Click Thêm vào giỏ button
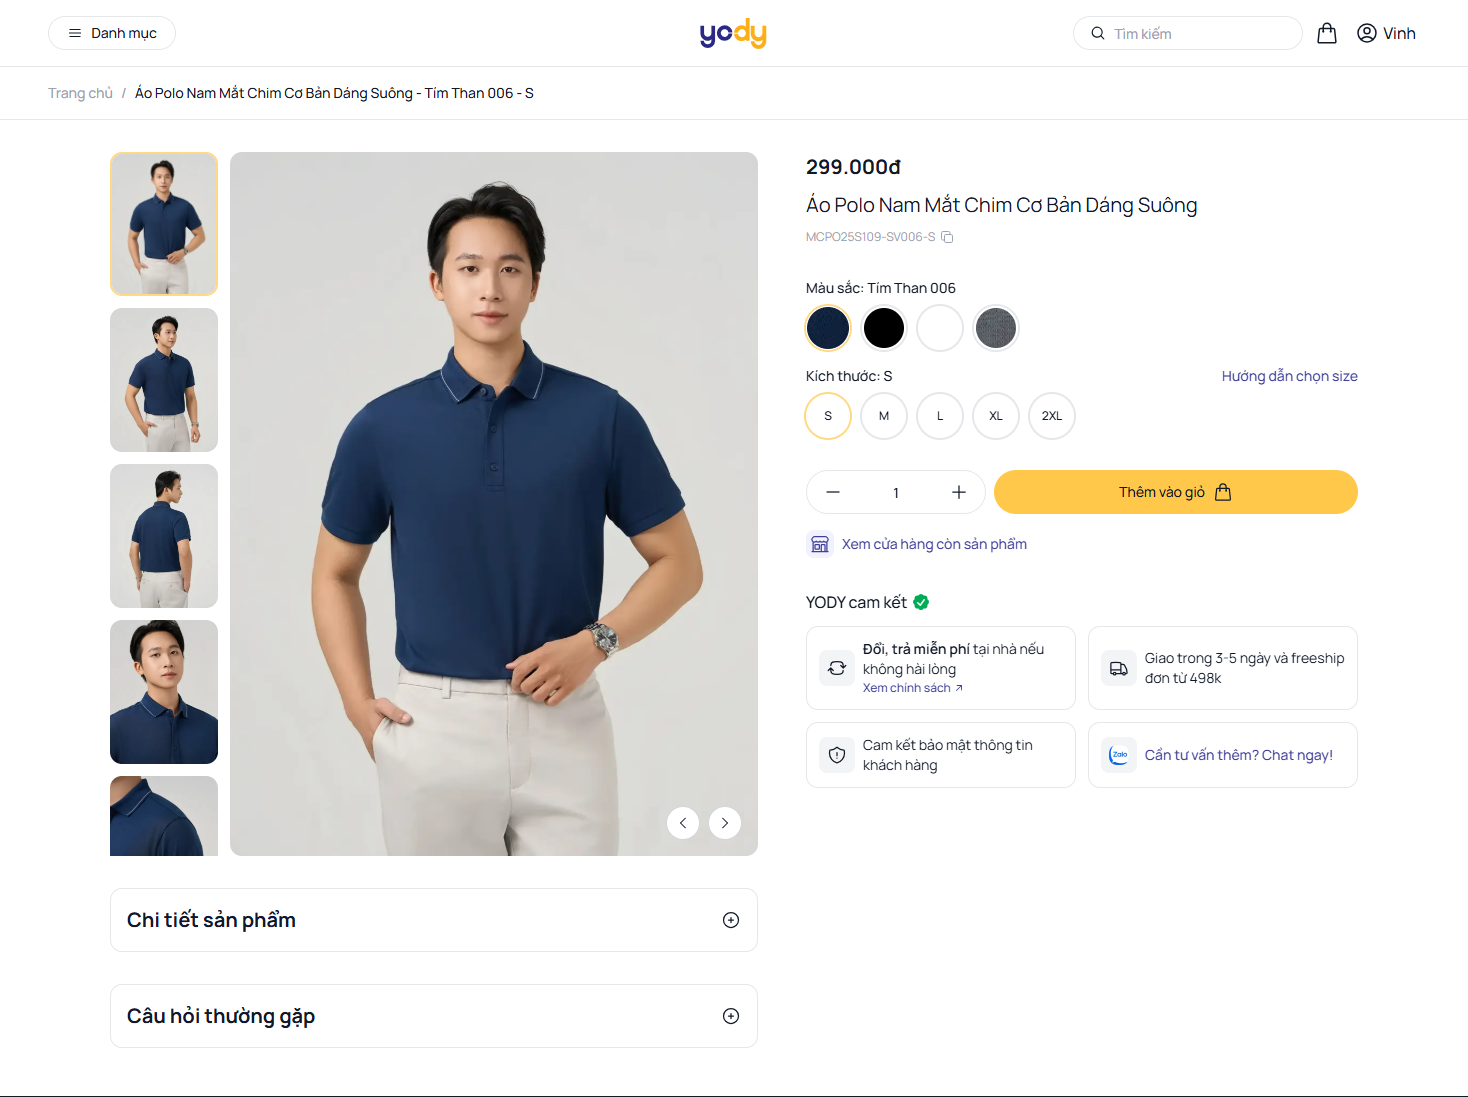The height and width of the screenshot is (1097, 1468). [1175, 492]
